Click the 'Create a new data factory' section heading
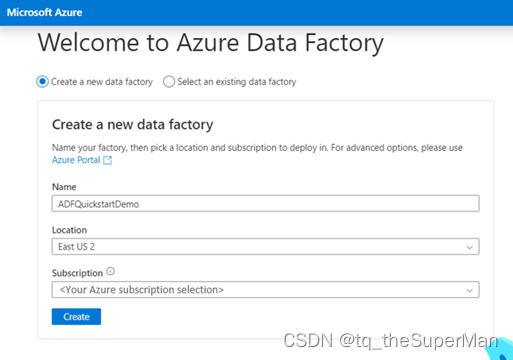This screenshot has width=513, height=360. pos(133,125)
